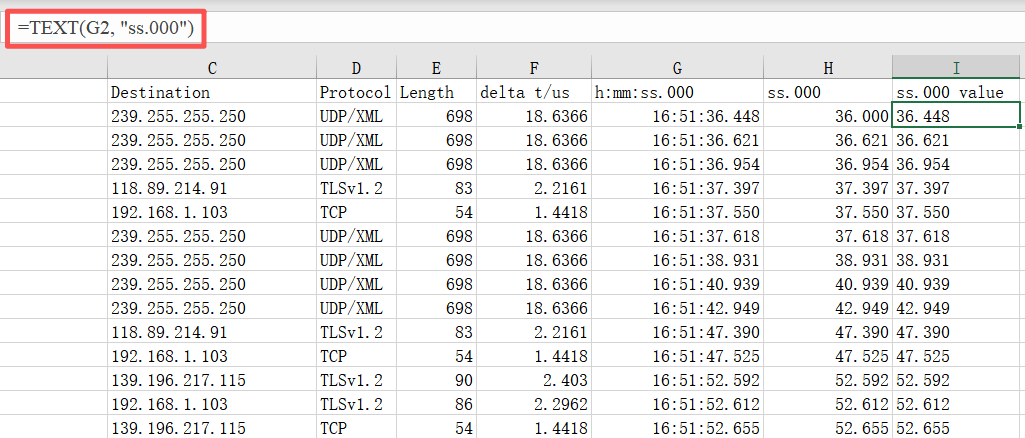Select cell showing 16:51:52.612
This screenshot has height=438, width=1025.
click(x=677, y=403)
